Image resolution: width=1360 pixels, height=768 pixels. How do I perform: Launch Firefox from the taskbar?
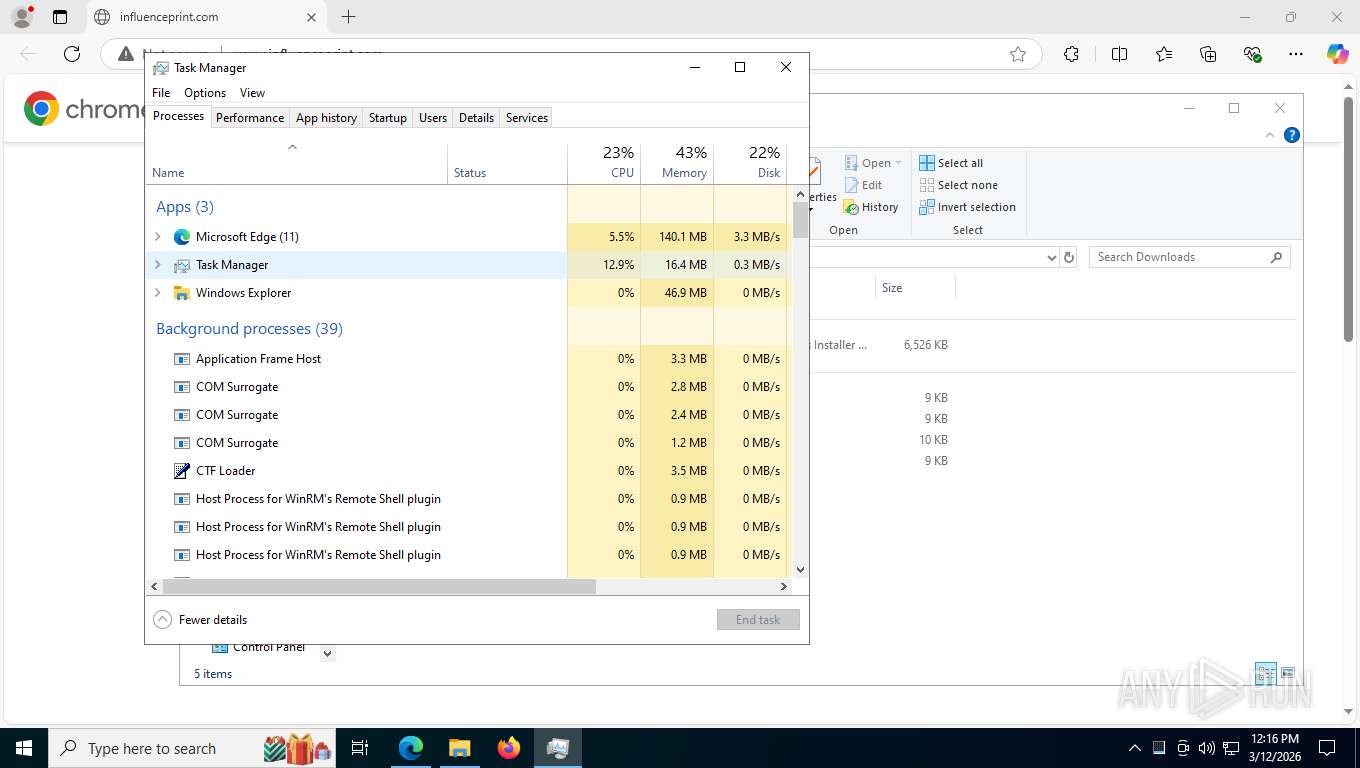tap(509, 748)
